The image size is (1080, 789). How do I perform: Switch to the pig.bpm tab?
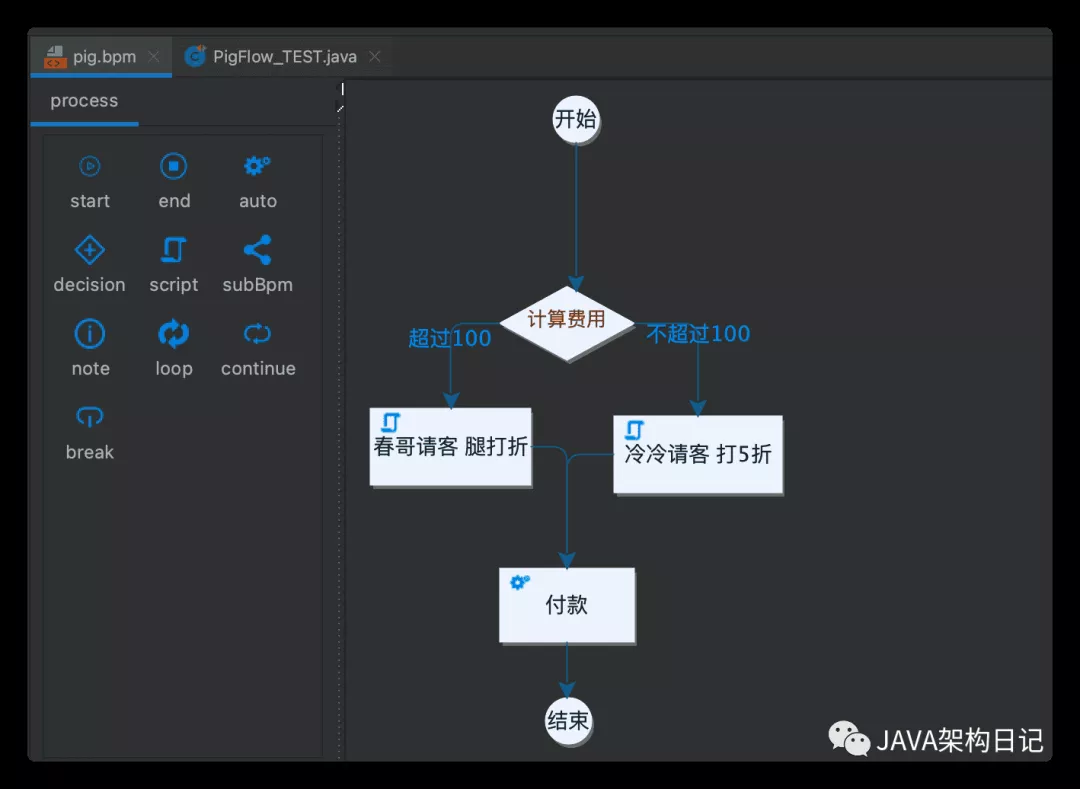pos(101,56)
